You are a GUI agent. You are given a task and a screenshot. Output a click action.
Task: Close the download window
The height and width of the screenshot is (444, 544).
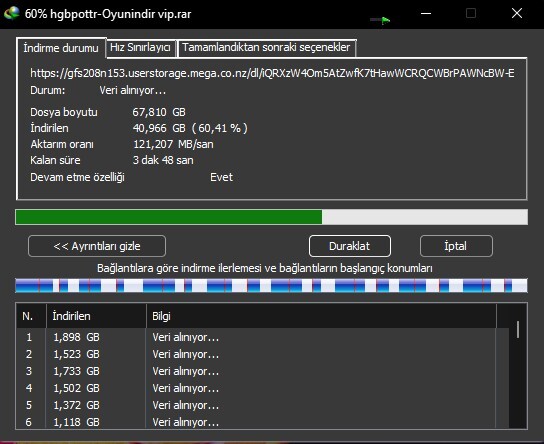pos(517,14)
